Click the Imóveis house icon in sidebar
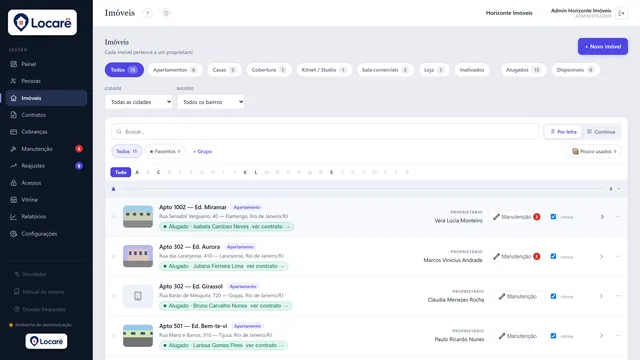 (x=13, y=98)
